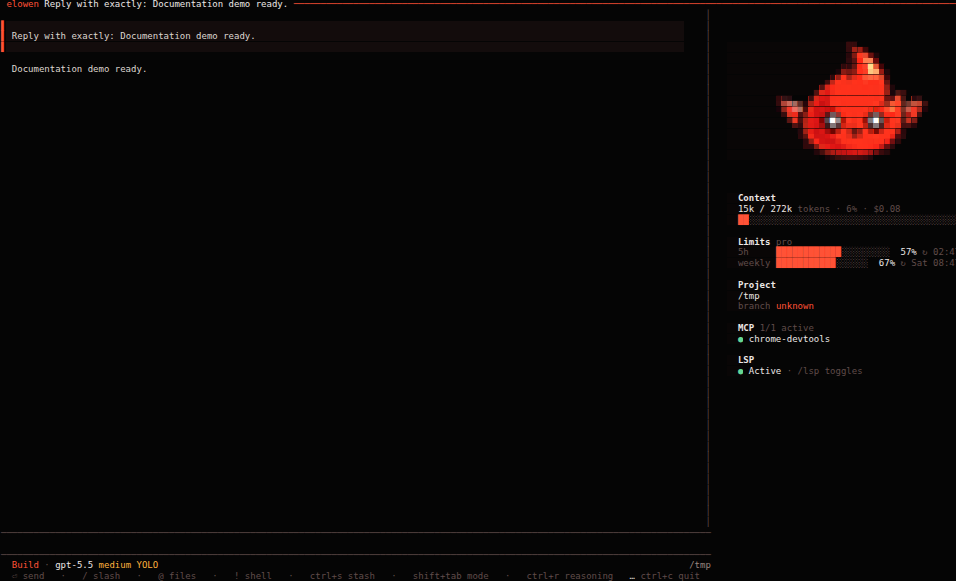
Task: Click the '/tmp' path under Project
Action: click(x=749, y=296)
